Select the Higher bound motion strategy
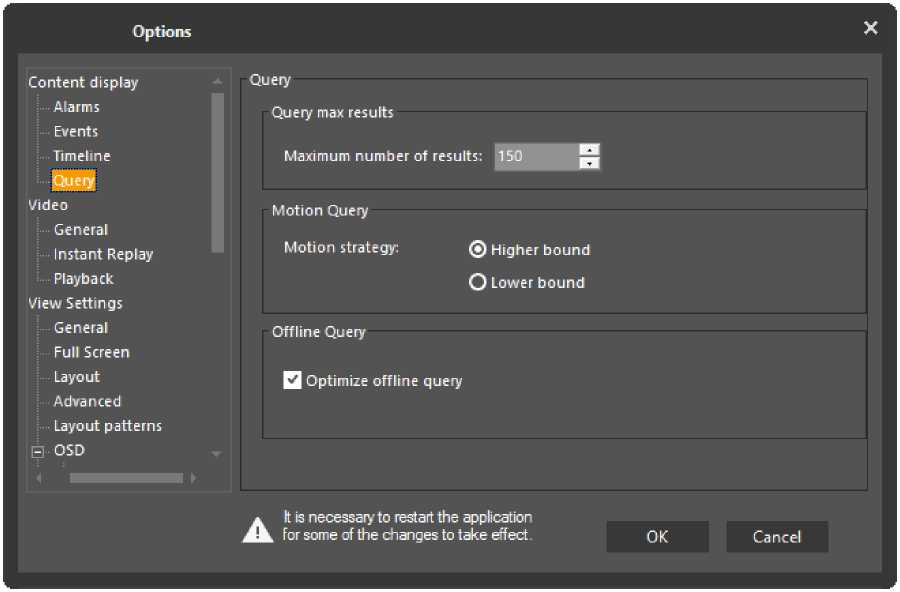Screen dimensions: 900x592 (x=478, y=250)
